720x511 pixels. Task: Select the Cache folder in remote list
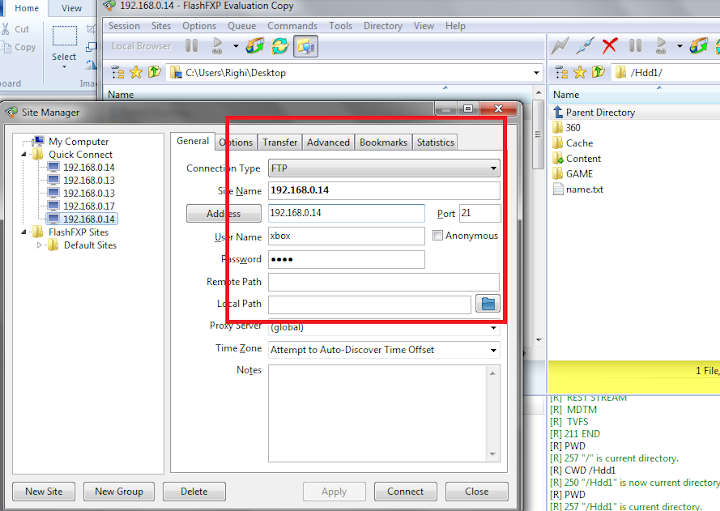[x=579, y=143]
